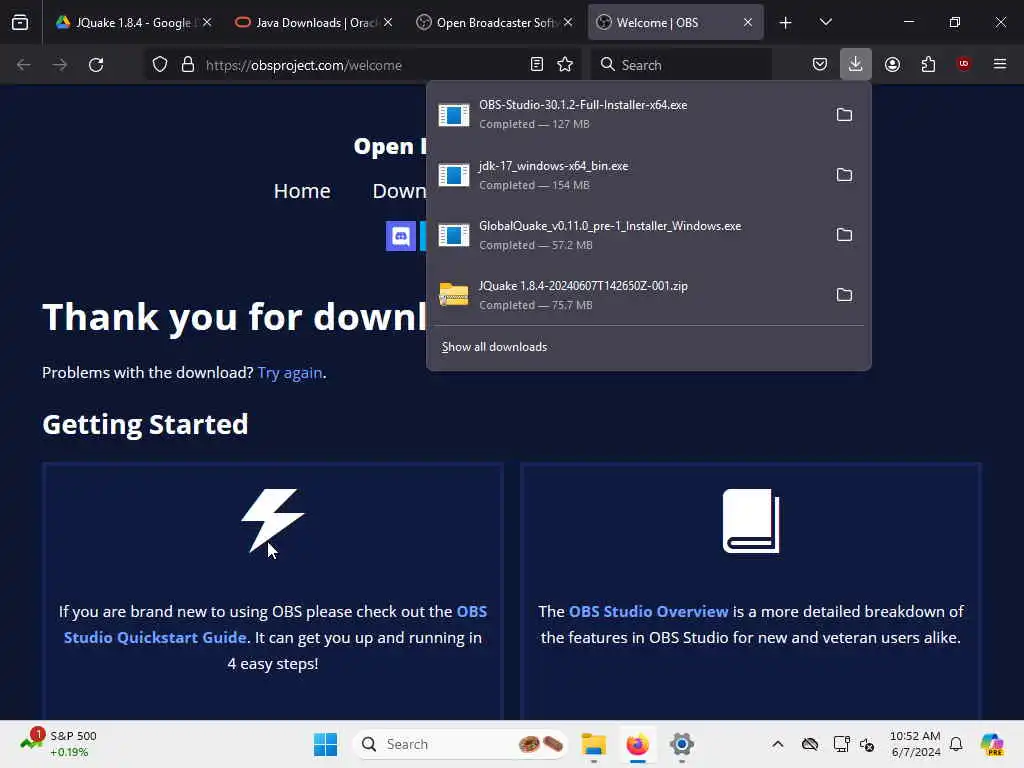
Task: View site security padlock info
Action: click(x=188, y=65)
